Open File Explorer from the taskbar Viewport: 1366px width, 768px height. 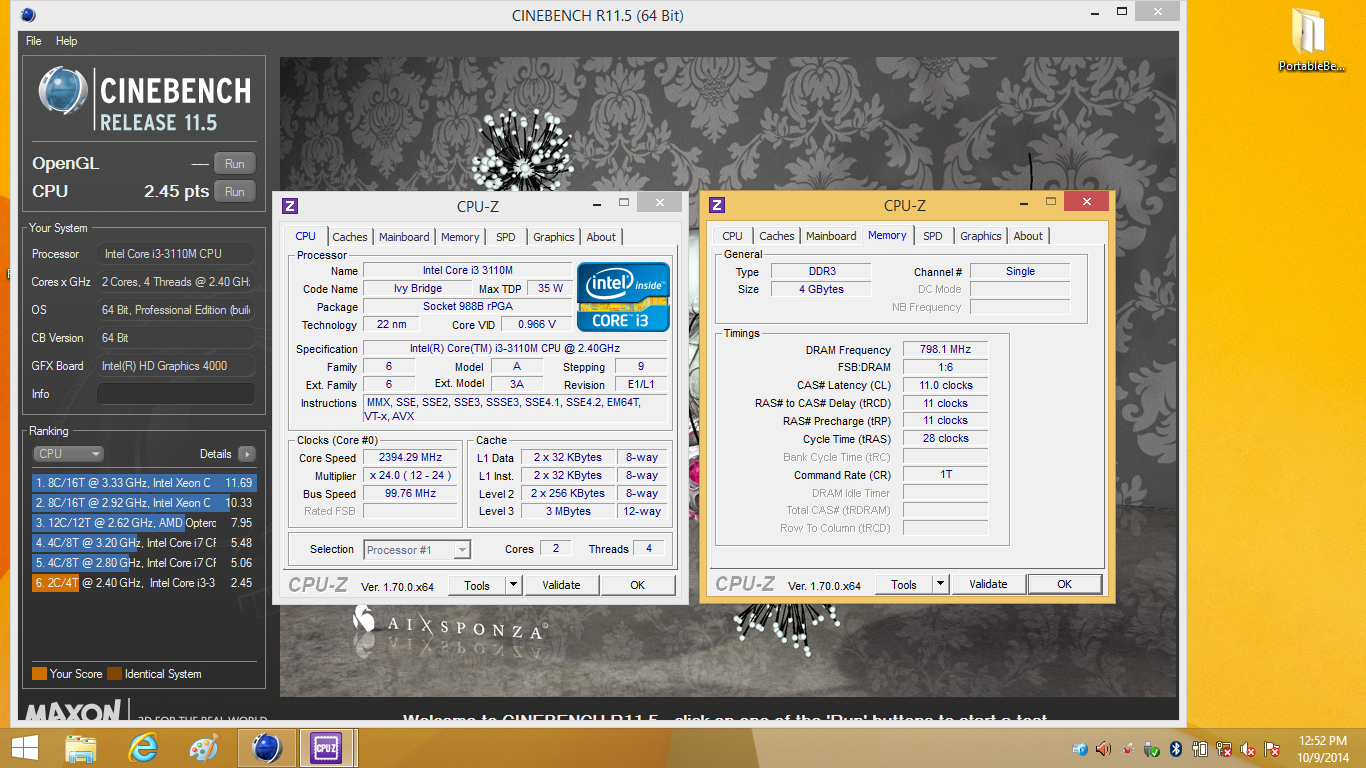tap(81, 748)
